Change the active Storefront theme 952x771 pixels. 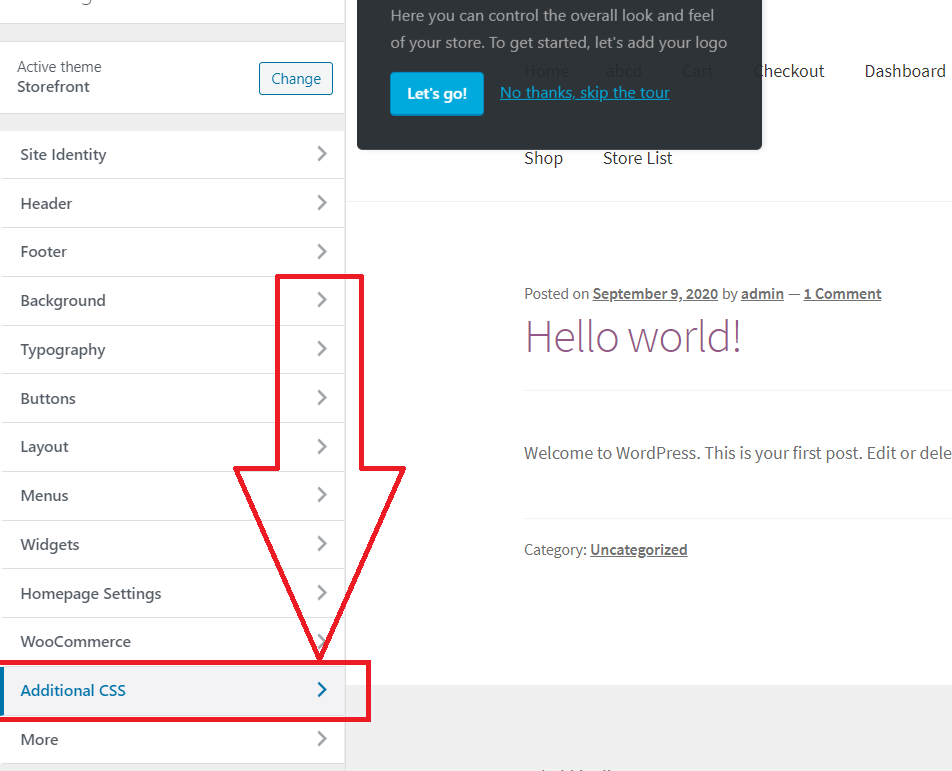tap(296, 78)
